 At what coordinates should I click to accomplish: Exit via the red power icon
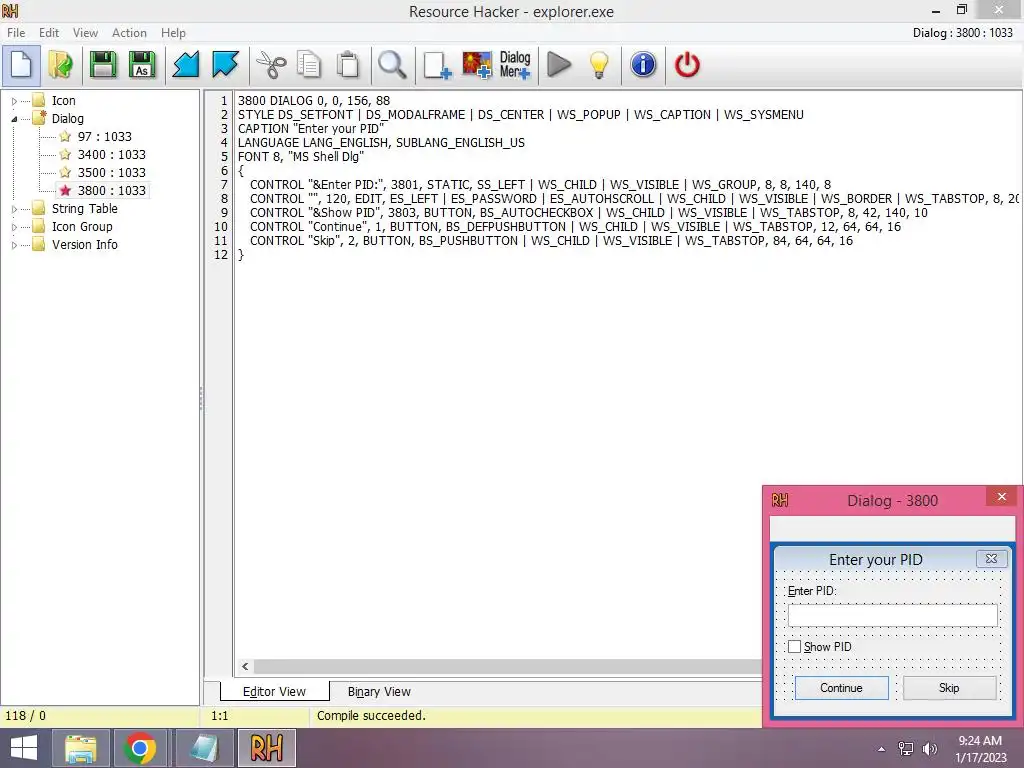coord(687,65)
